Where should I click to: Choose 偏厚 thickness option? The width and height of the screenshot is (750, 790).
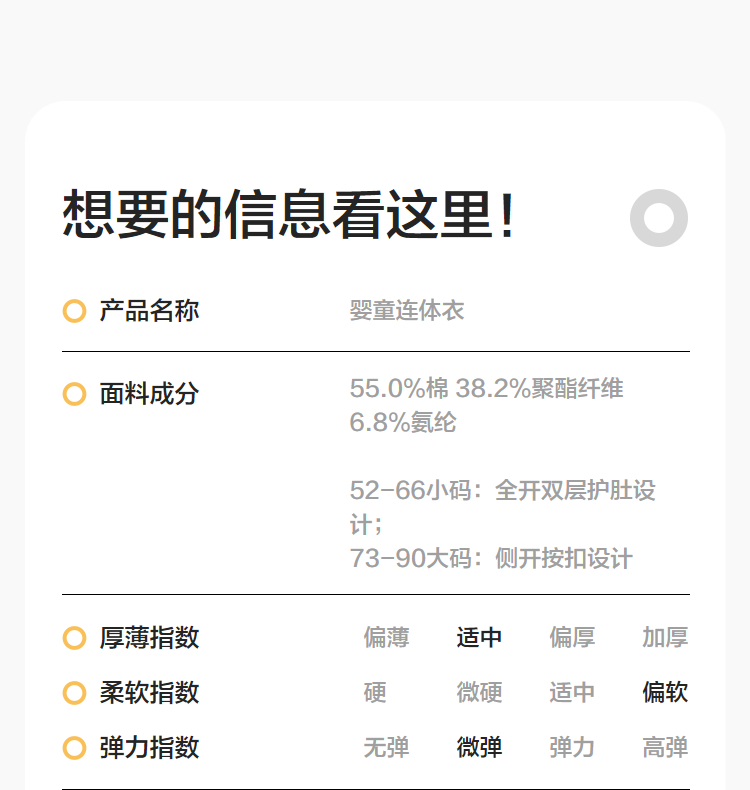[x=572, y=638]
